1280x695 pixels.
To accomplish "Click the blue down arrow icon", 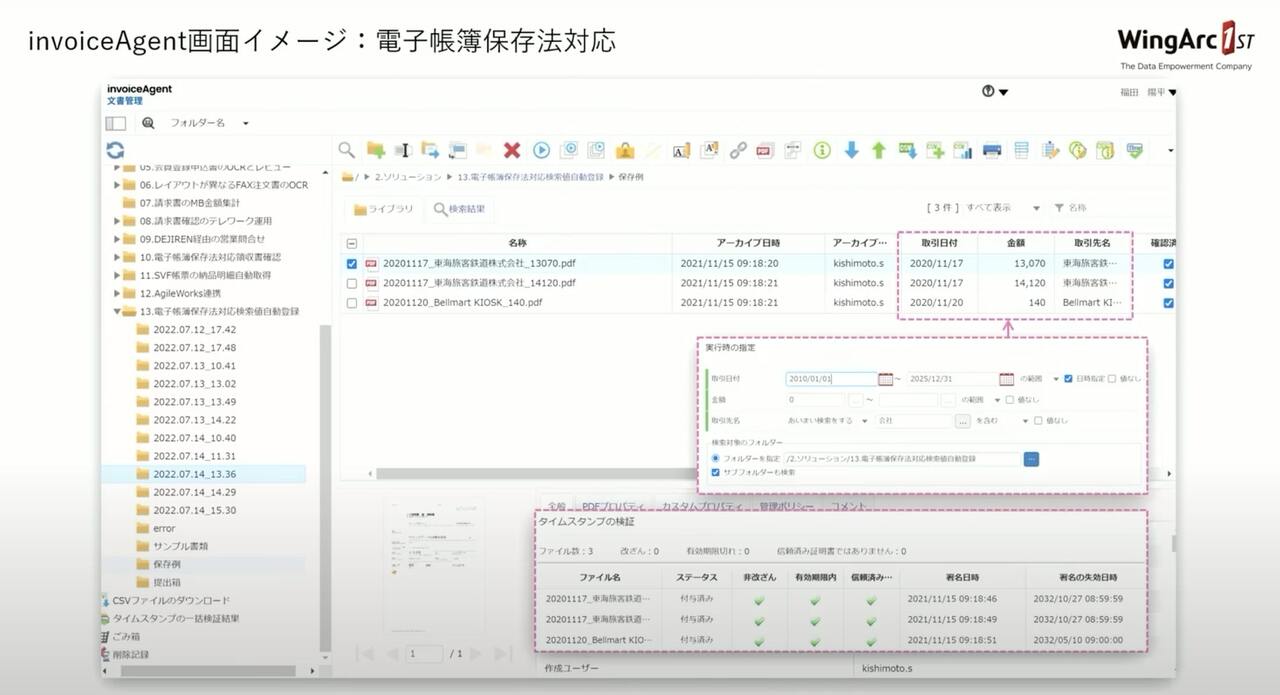I will 851,150.
